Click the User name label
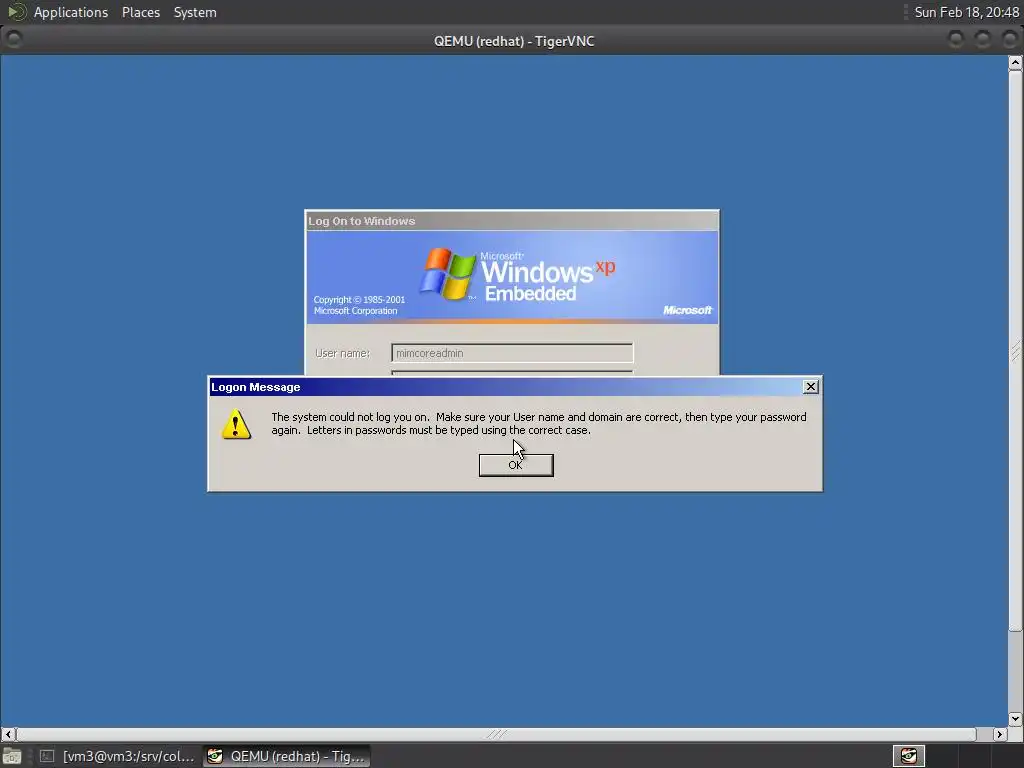The width and height of the screenshot is (1024, 768). (342, 353)
